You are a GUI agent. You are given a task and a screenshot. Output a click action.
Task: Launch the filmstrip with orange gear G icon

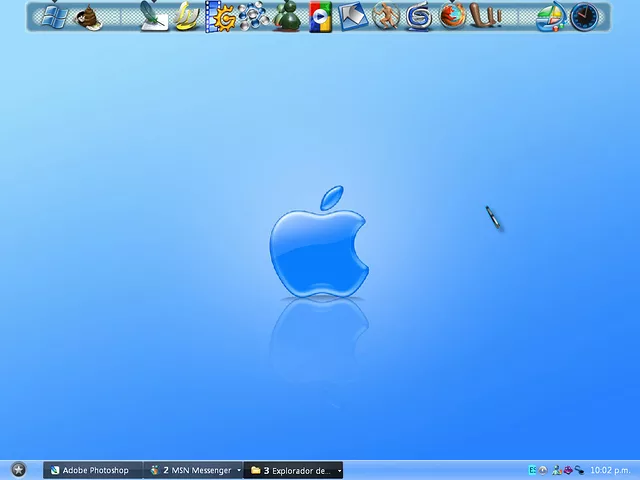click(220, 17)
